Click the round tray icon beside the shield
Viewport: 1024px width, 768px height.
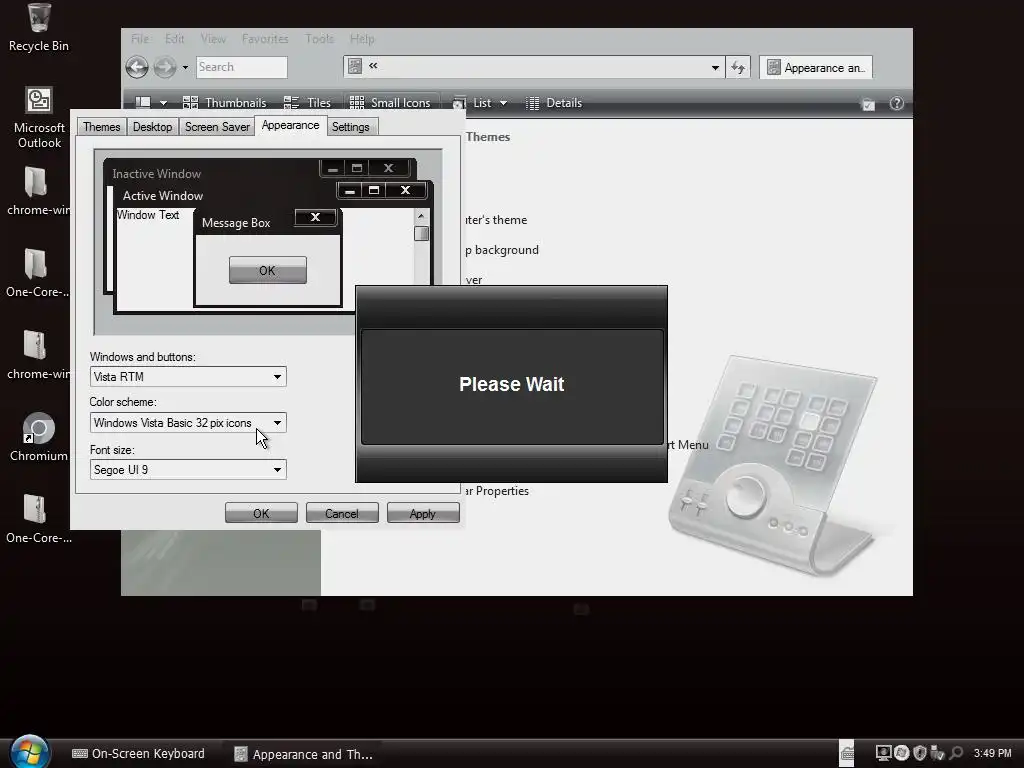tap(902, 753)
